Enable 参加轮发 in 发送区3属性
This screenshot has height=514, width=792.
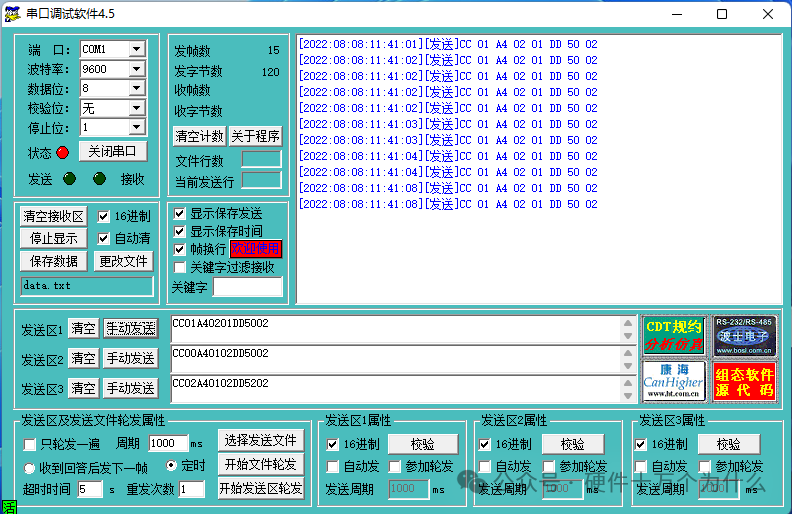705,467
